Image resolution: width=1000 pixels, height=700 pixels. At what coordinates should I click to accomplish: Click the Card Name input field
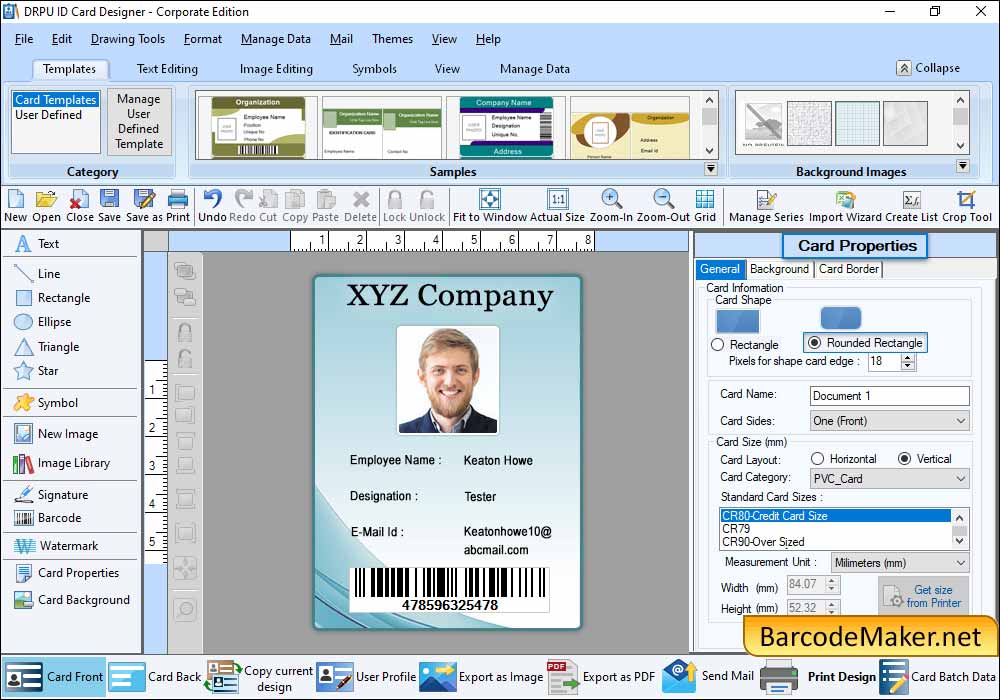point(889,396)
